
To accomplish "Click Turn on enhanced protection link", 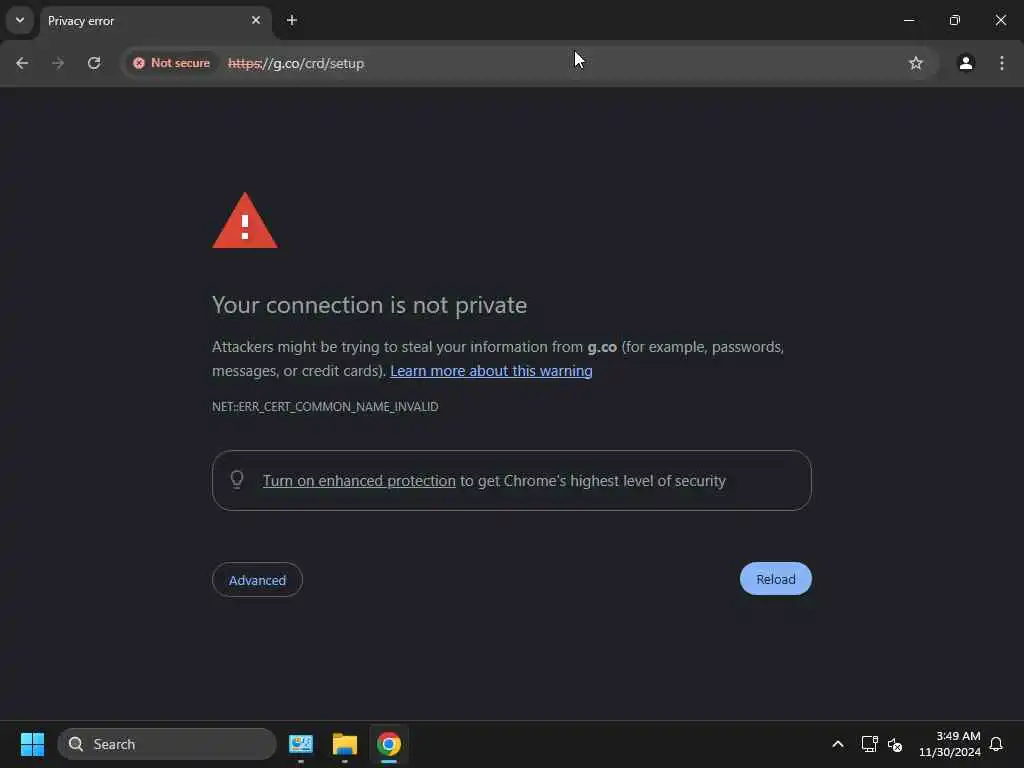I will pyautogui.click(x=359, y=481).
